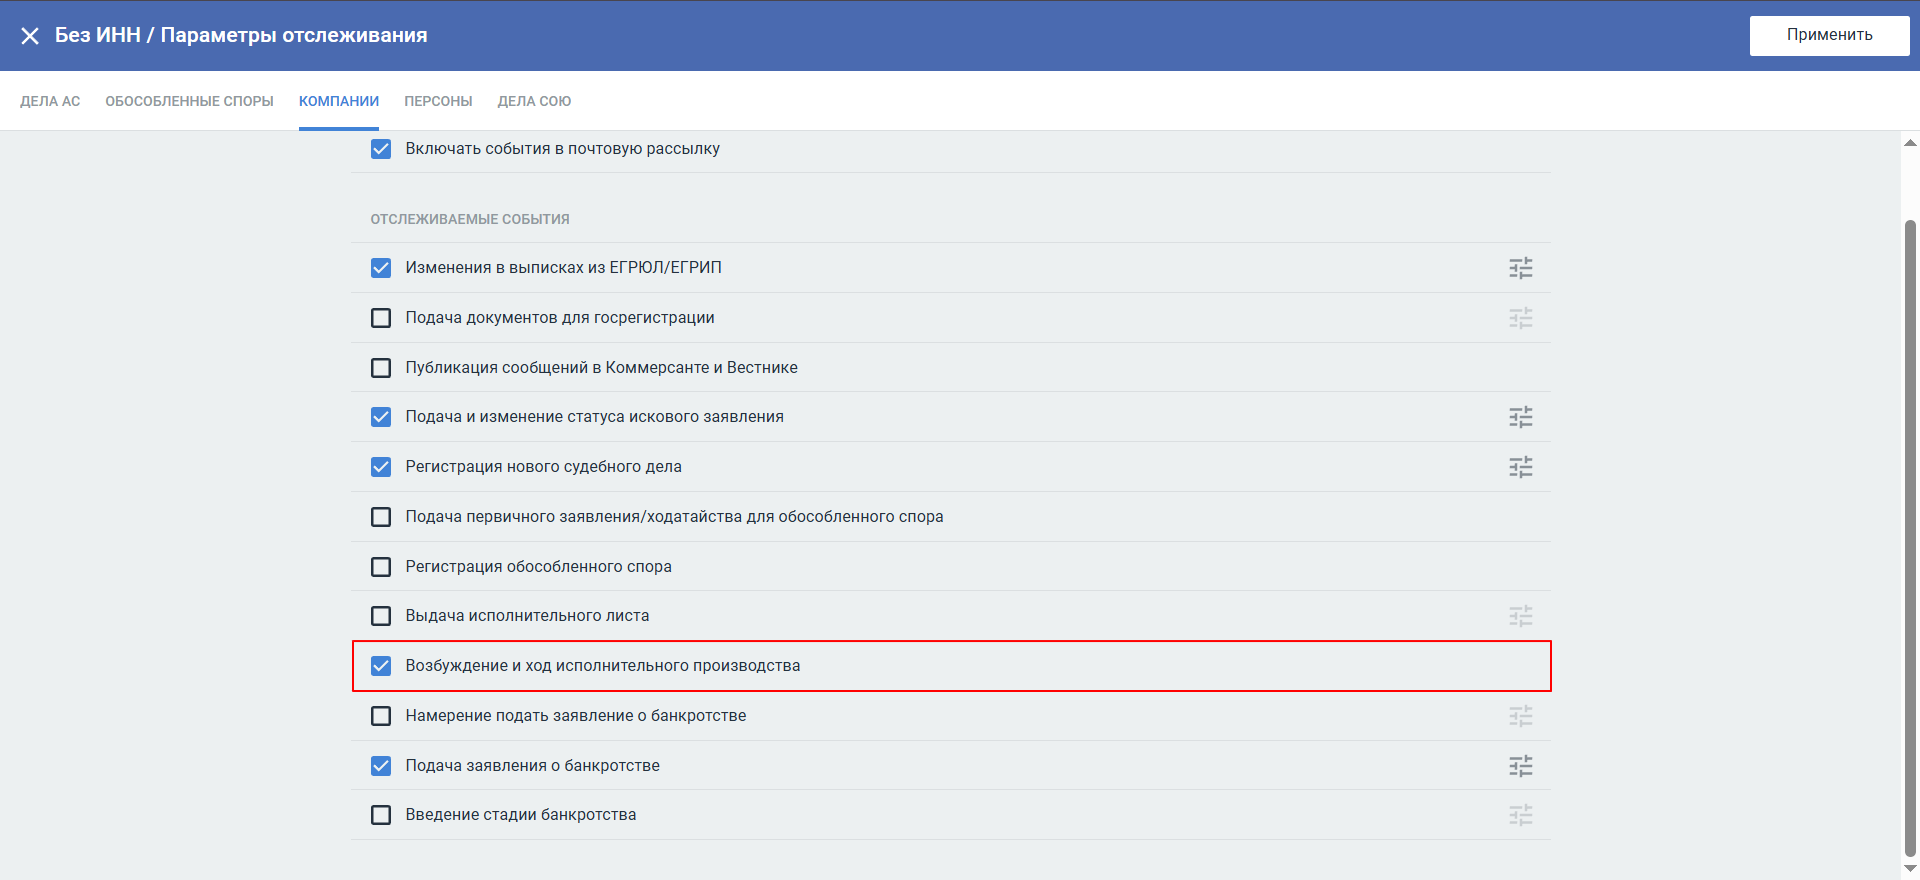Click label Регистрация обособленного спора
This screenshot has width=1920, height=880.
tap(538, 567)
